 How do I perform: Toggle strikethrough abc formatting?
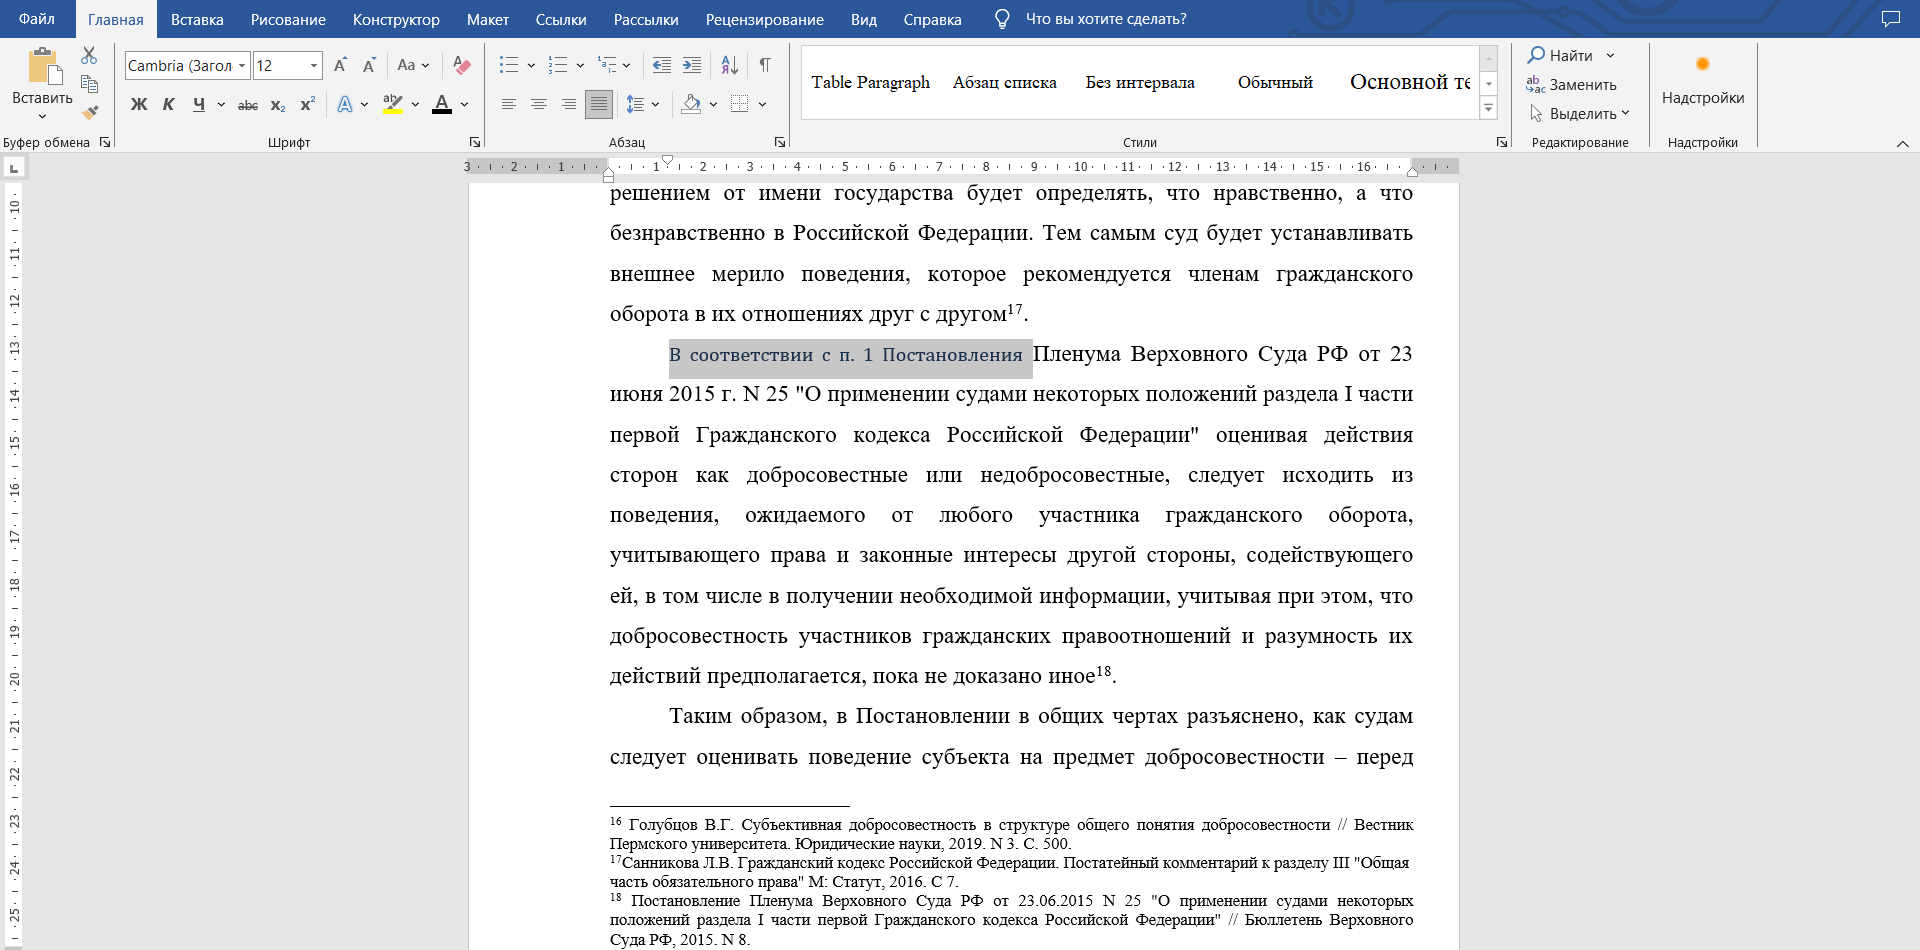coord(248,105)
